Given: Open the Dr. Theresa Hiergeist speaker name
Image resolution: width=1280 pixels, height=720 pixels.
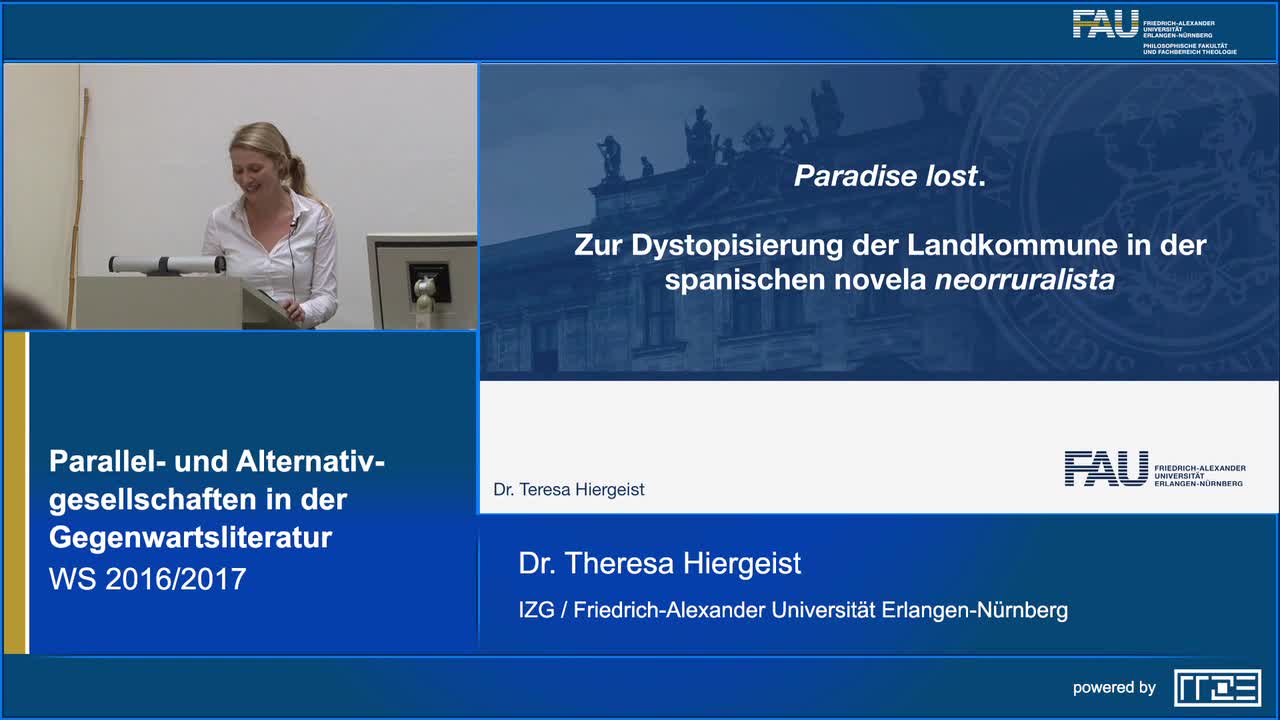Looking at the screenshot, I should [x=658, y=563].
